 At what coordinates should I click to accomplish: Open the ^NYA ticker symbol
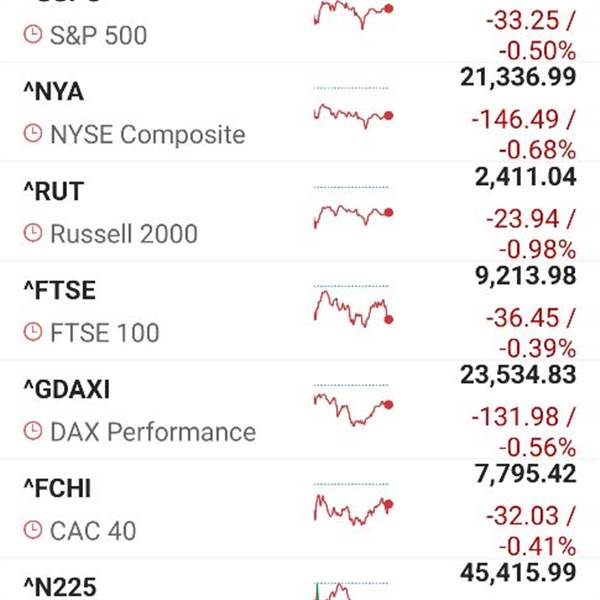(x=53, y=92)
